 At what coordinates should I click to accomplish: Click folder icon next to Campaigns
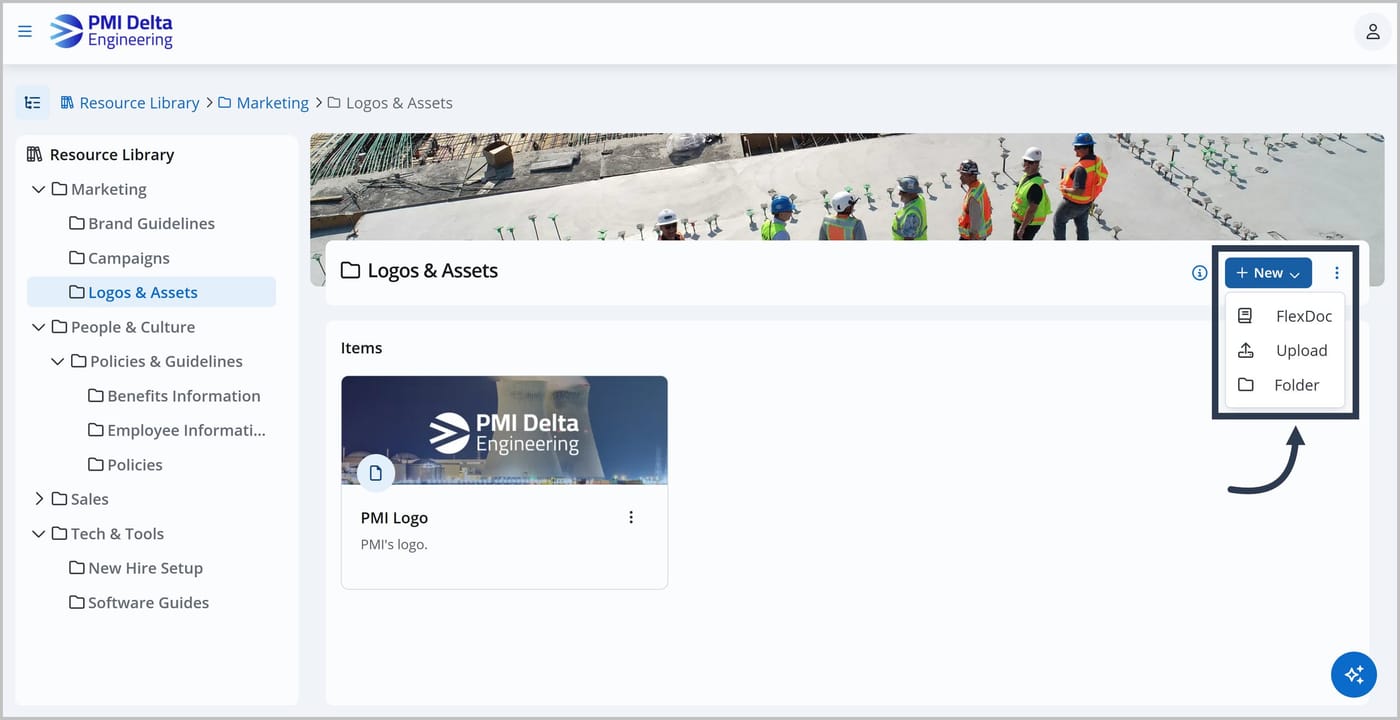tap(77, 258)
